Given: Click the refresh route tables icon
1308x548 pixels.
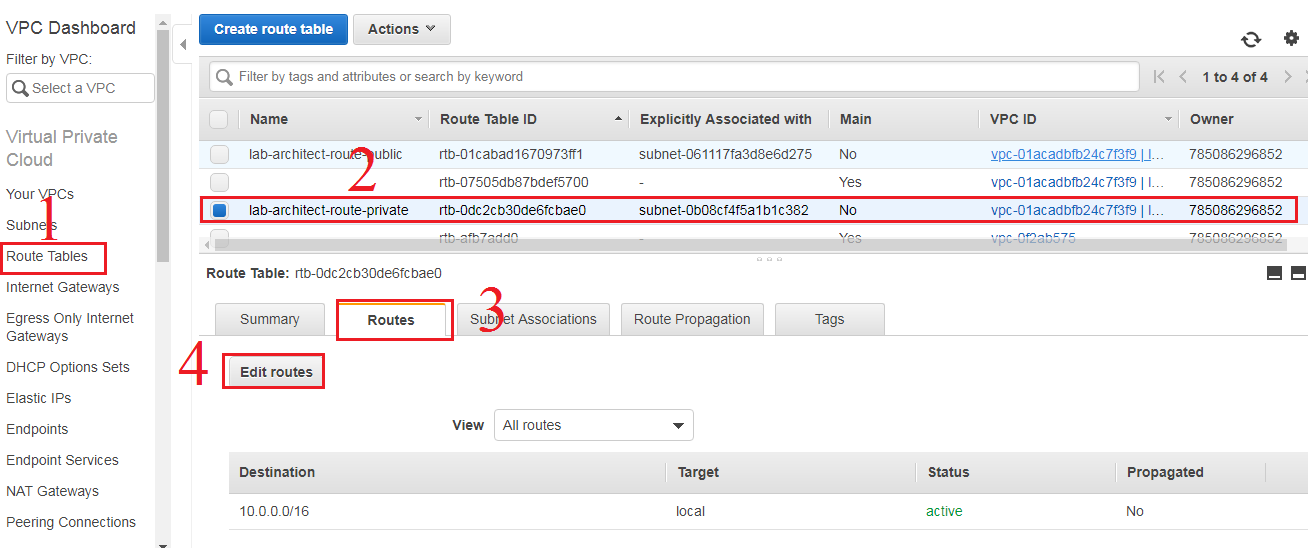Looking at the screenshot, I should [1251, 39].
